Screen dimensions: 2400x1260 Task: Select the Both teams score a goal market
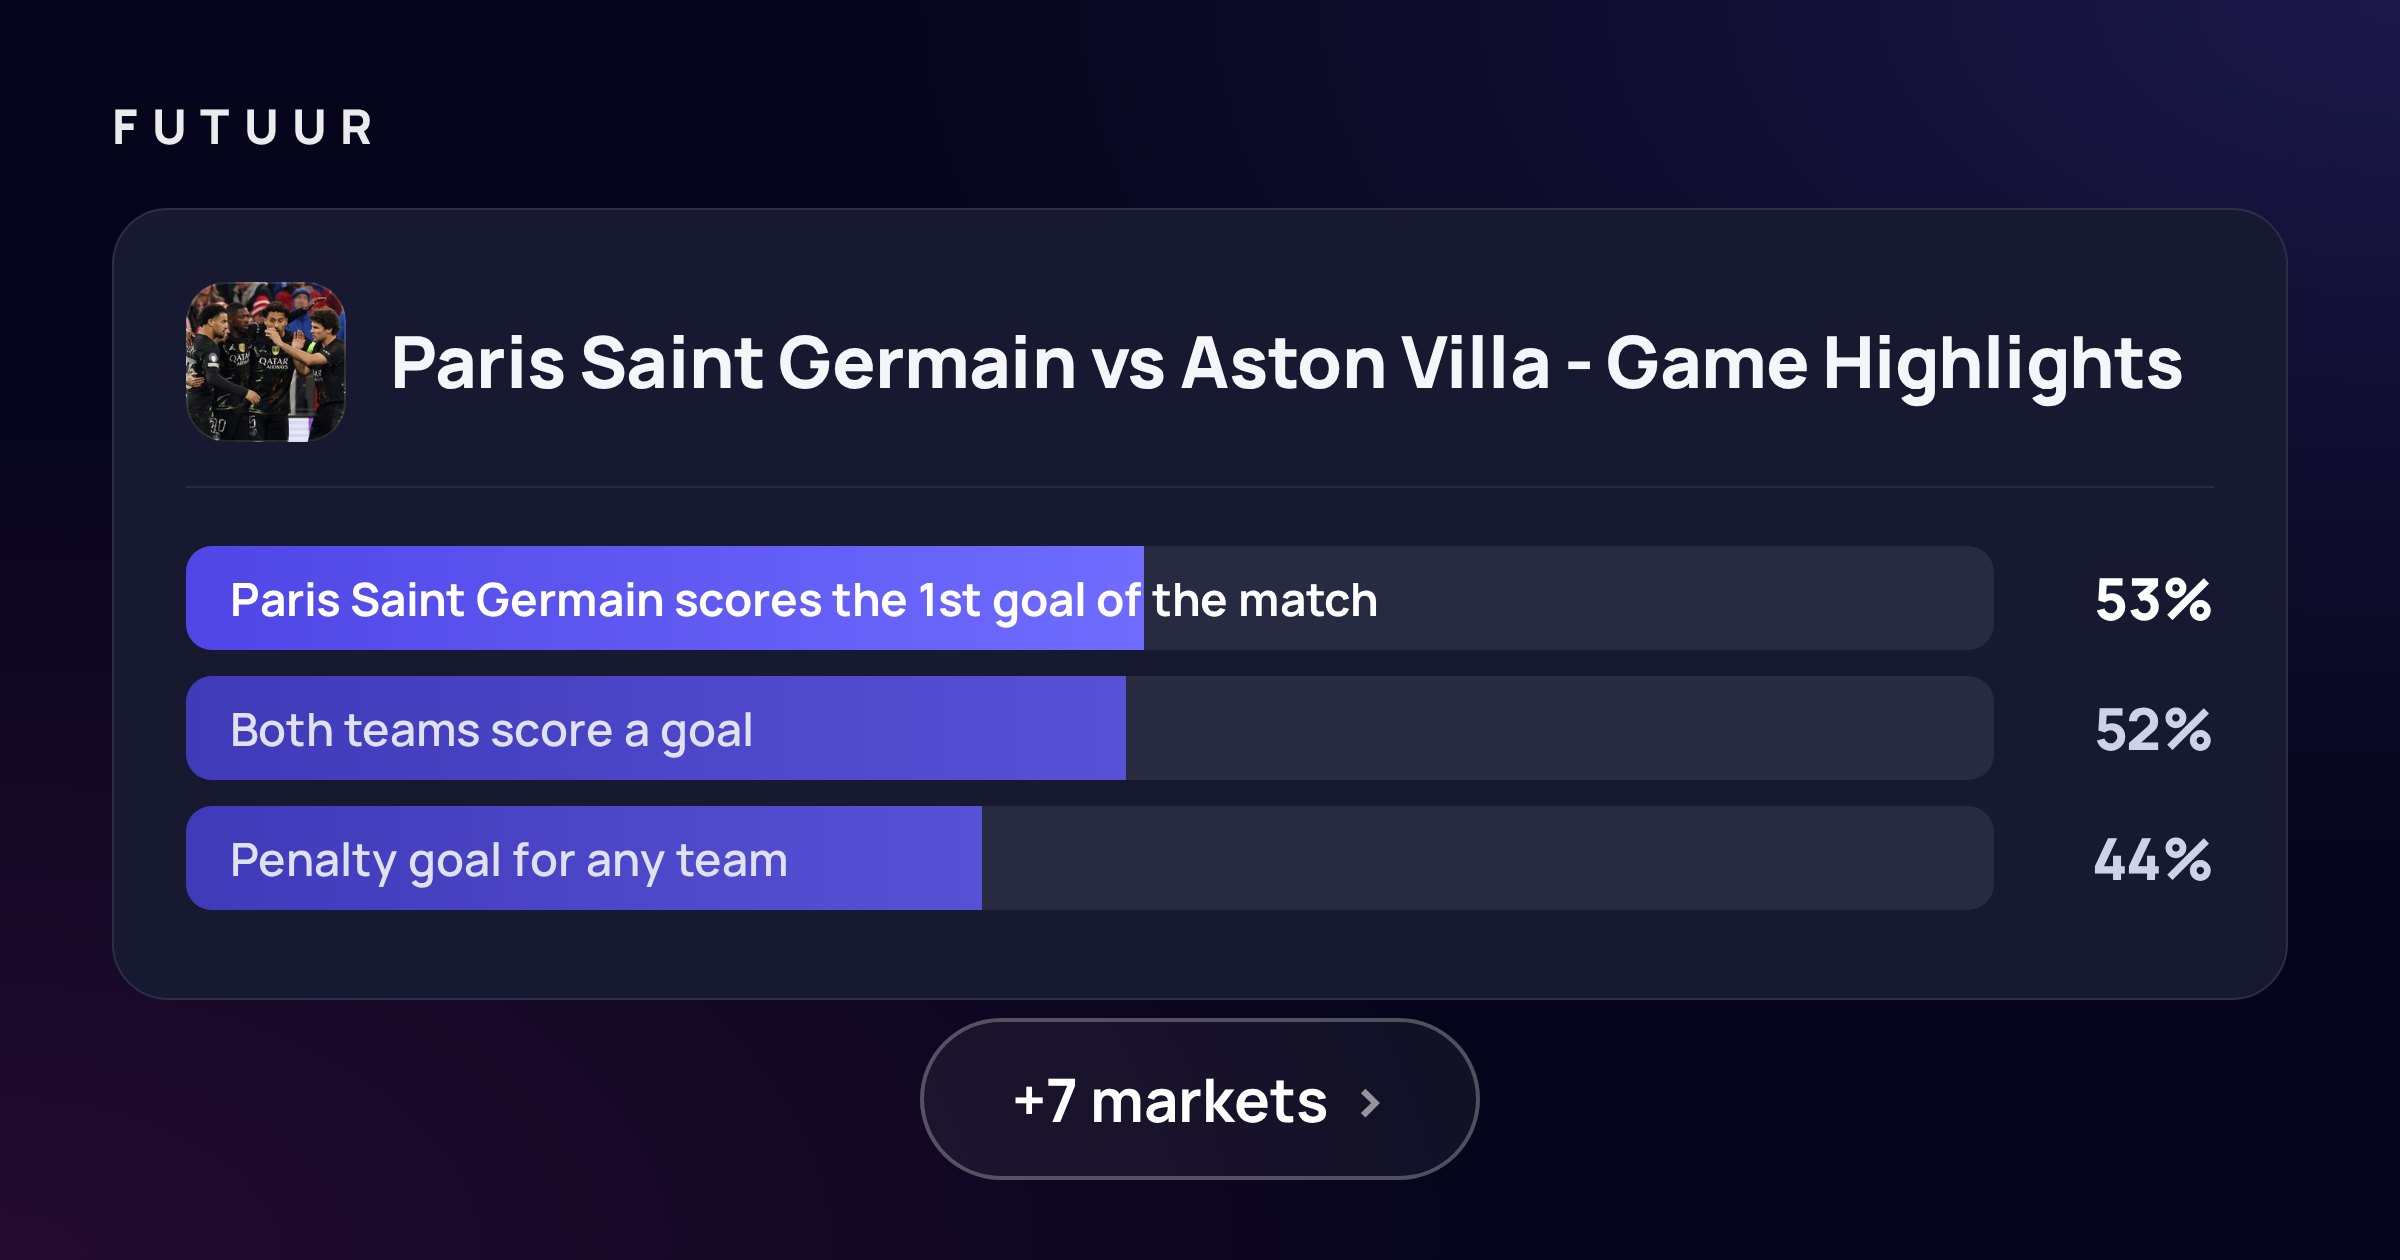(x=1090, y=728)
